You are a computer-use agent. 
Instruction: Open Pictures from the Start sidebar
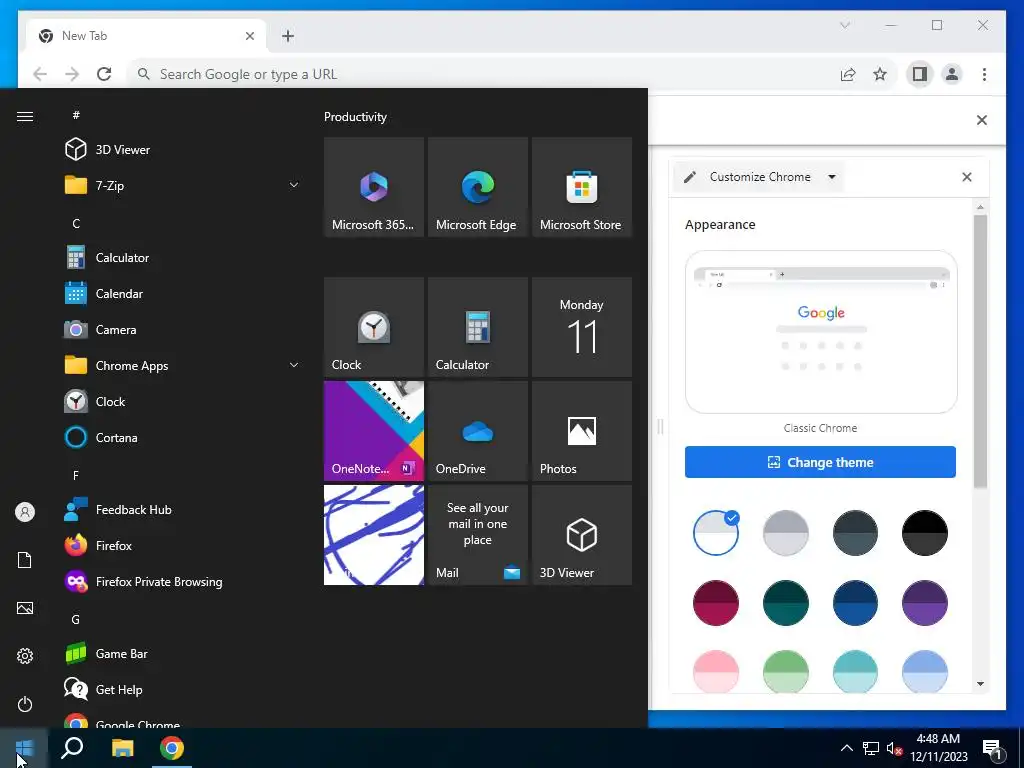point(25,608)
